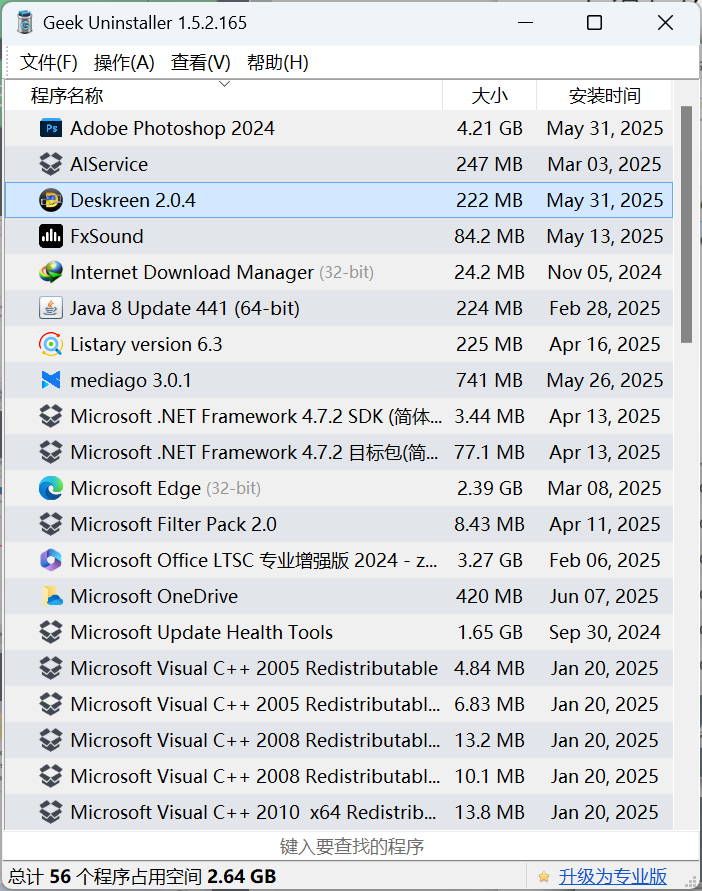The width and height of the screenshot is (702, 891).
Task: Open the 操作(A) menu
Action: (x=124, y=63)
